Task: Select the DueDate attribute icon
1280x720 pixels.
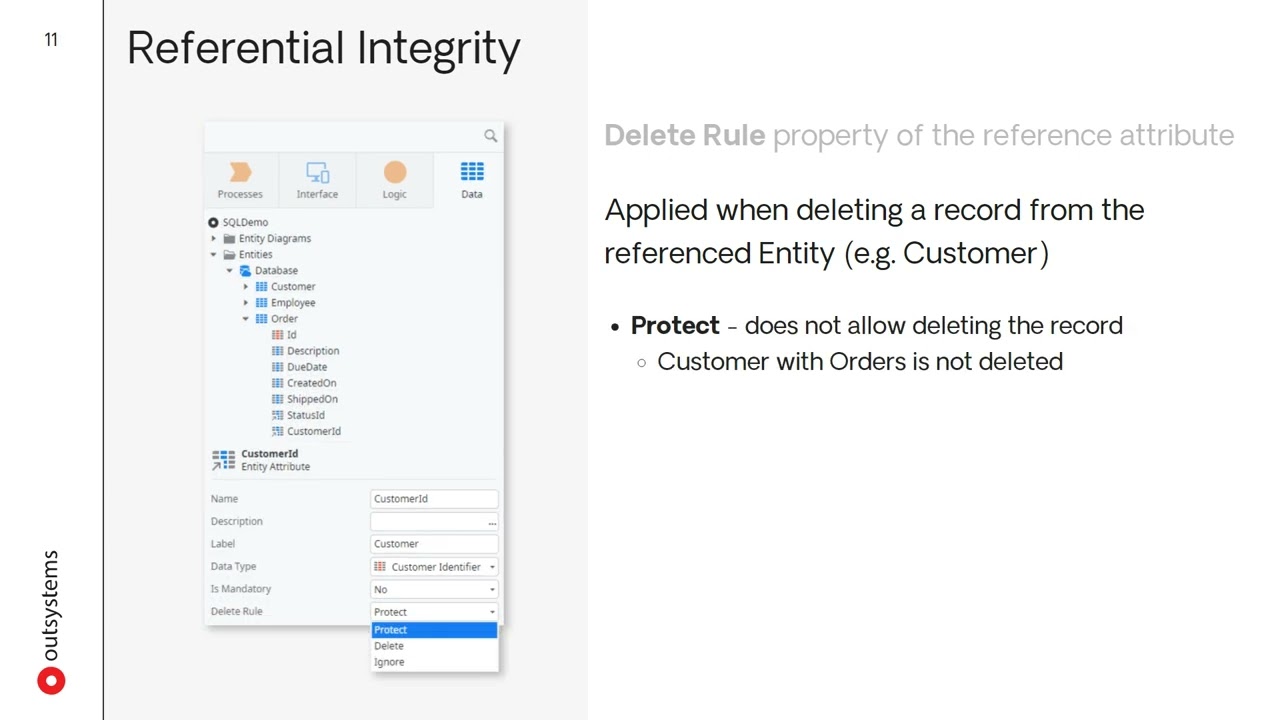Action: (277, 366)
